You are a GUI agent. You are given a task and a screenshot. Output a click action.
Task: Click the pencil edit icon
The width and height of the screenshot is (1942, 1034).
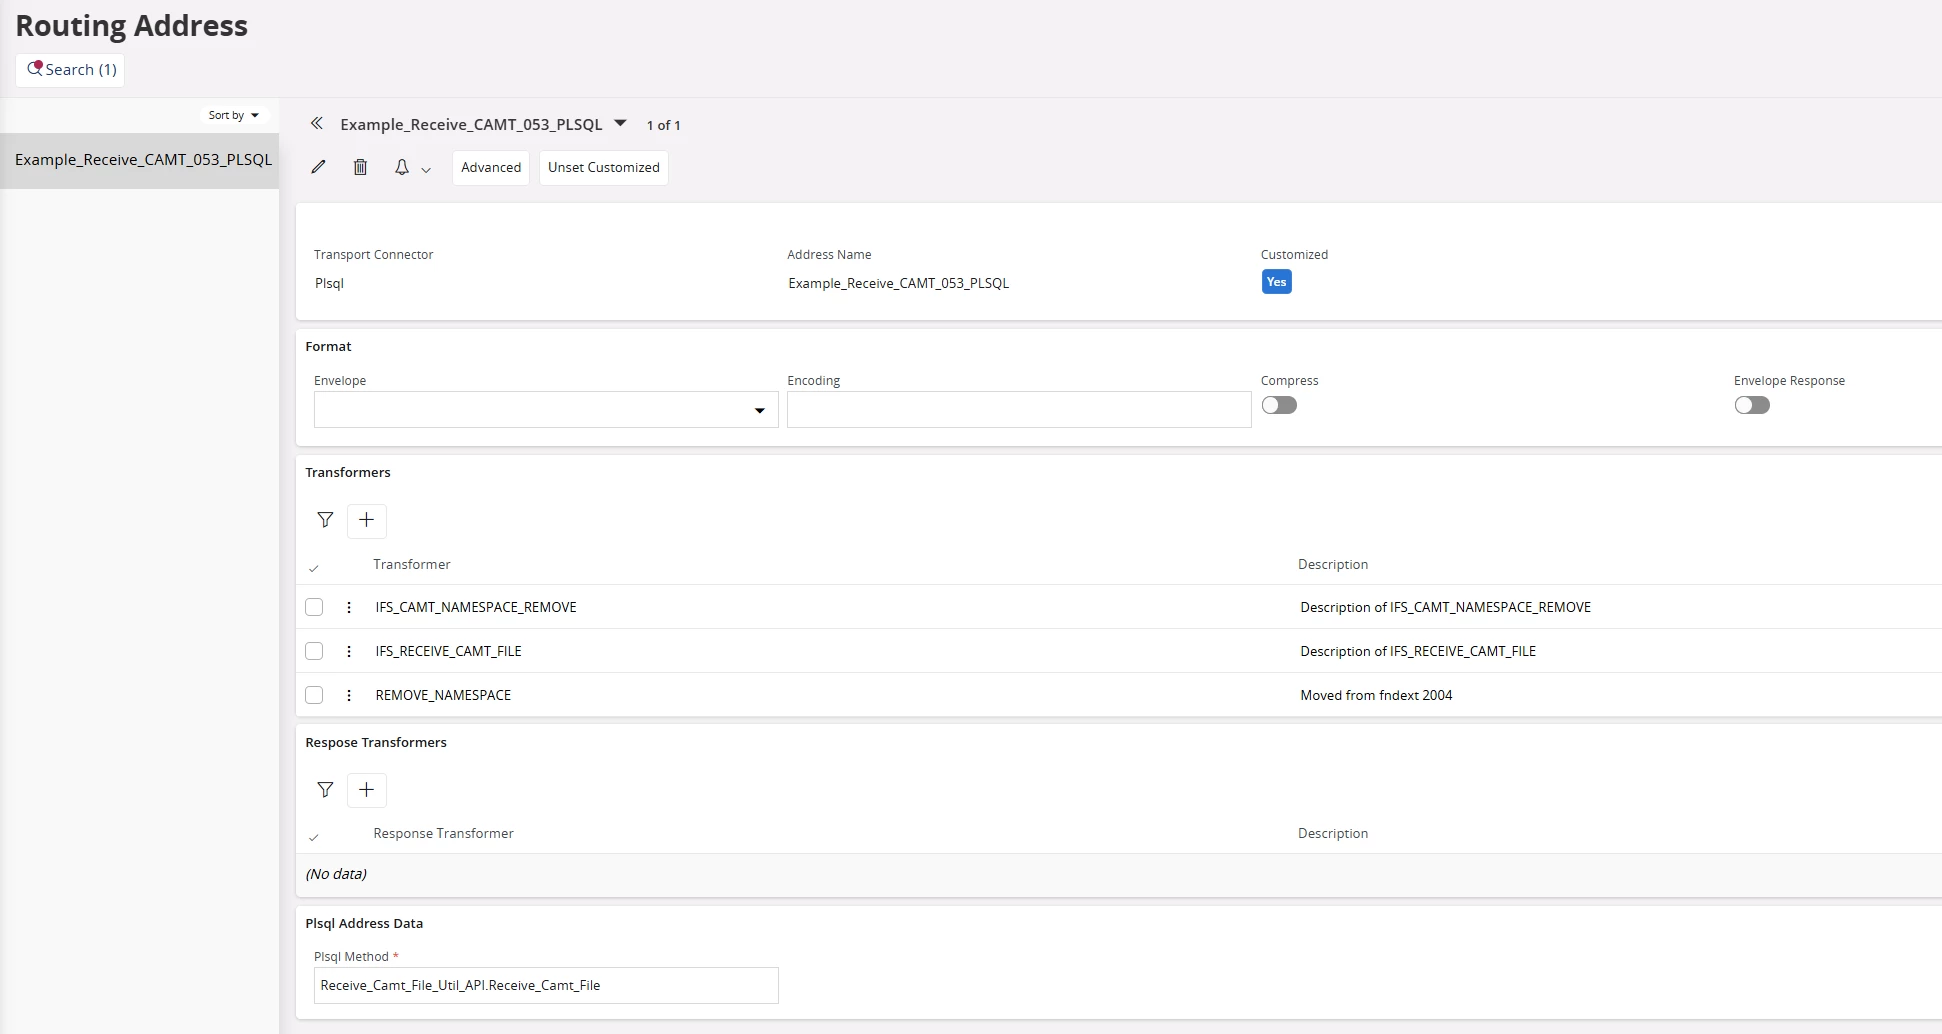319,167
